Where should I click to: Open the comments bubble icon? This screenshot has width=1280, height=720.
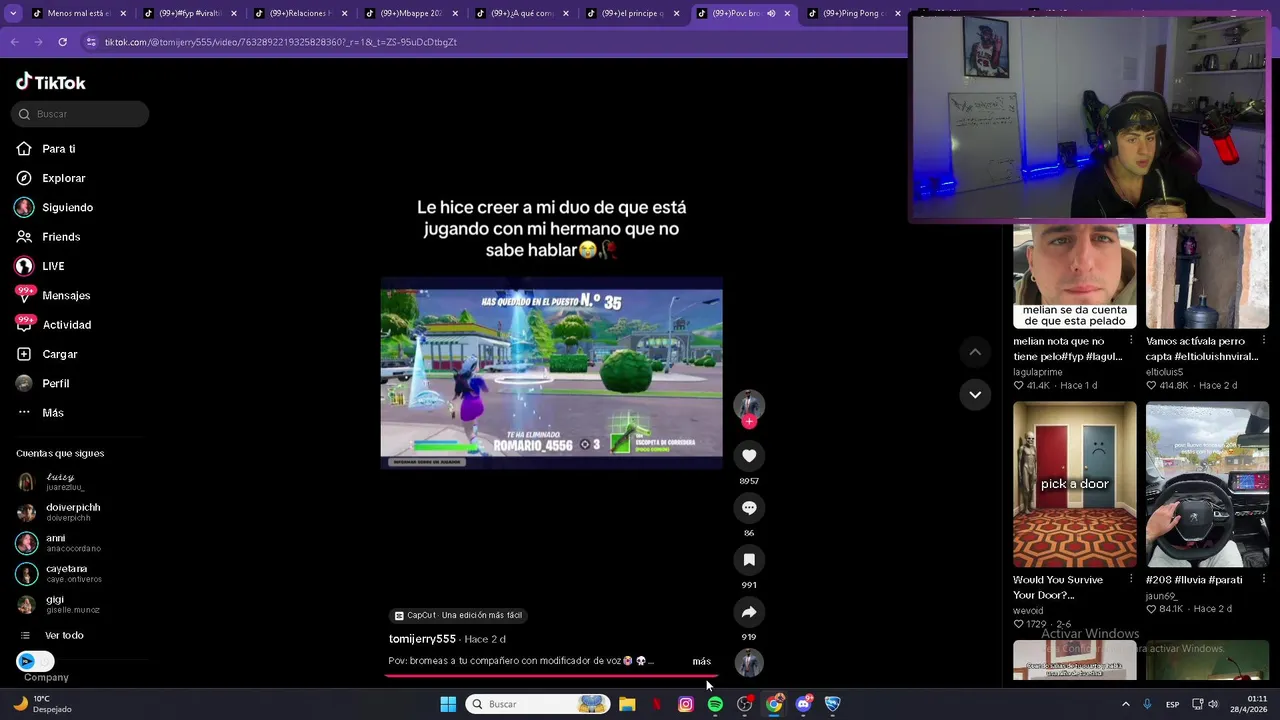pos(749,508)
